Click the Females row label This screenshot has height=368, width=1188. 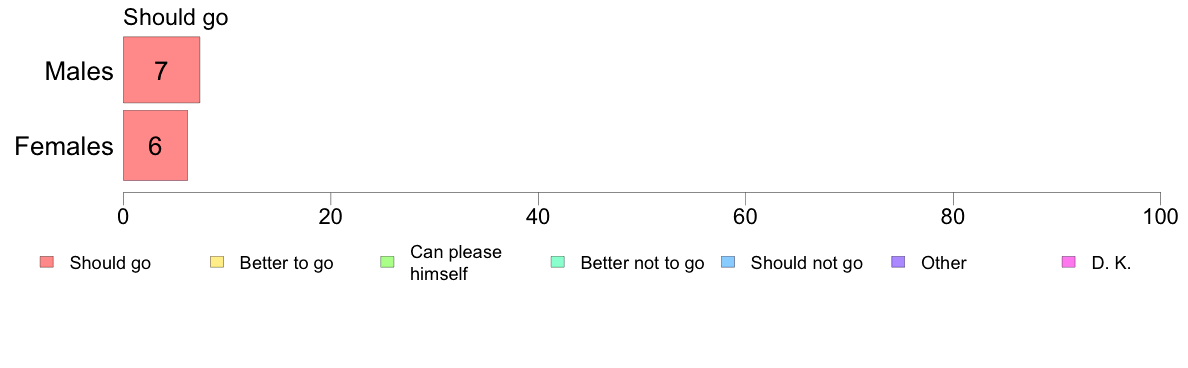pos(64,146)
